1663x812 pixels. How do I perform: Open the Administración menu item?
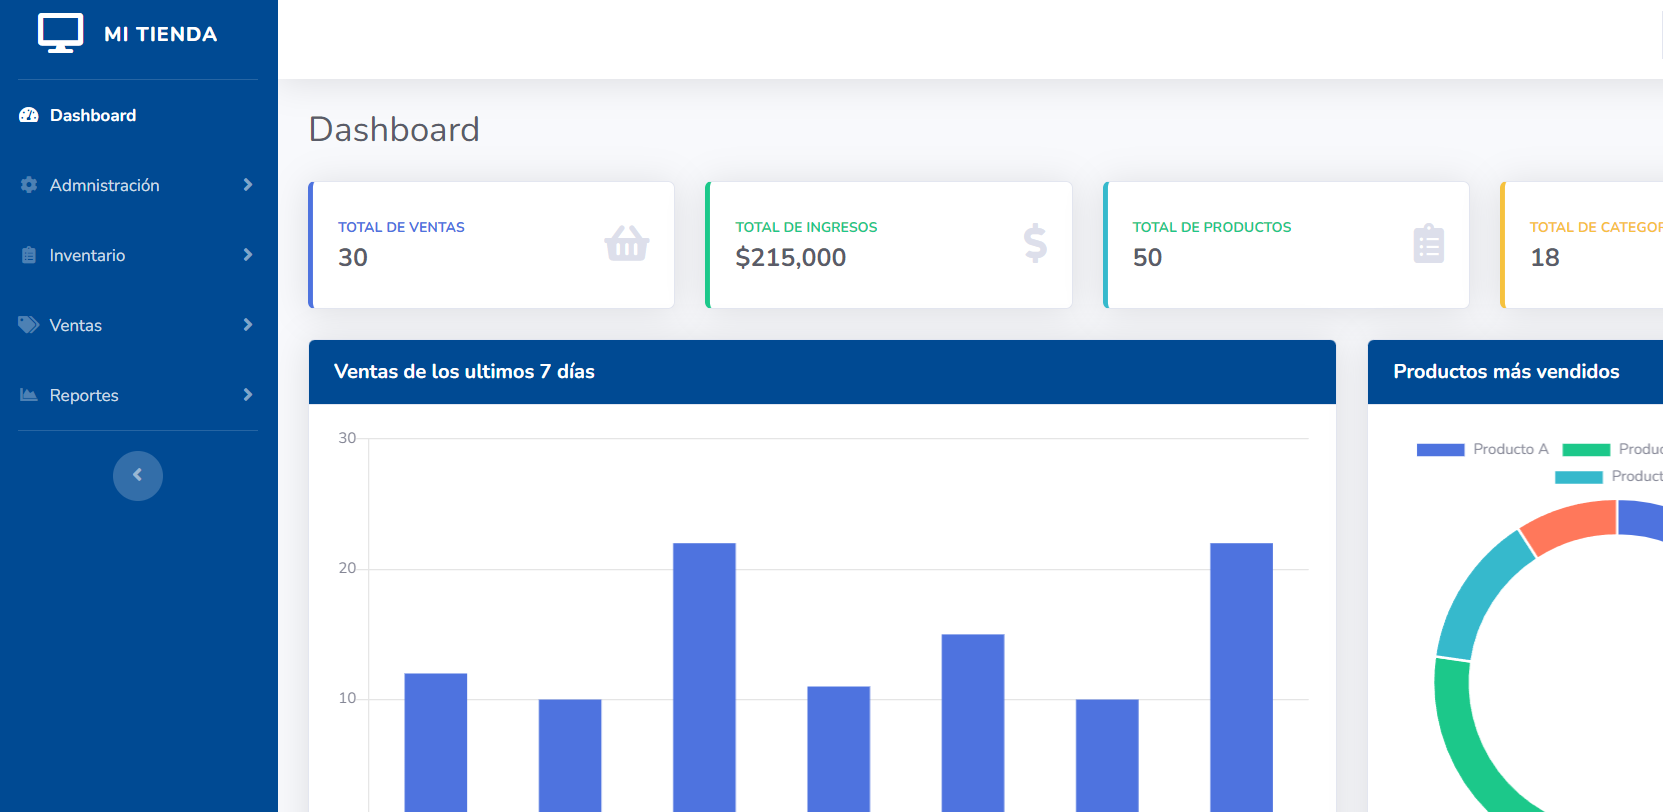tap(138, 185)
